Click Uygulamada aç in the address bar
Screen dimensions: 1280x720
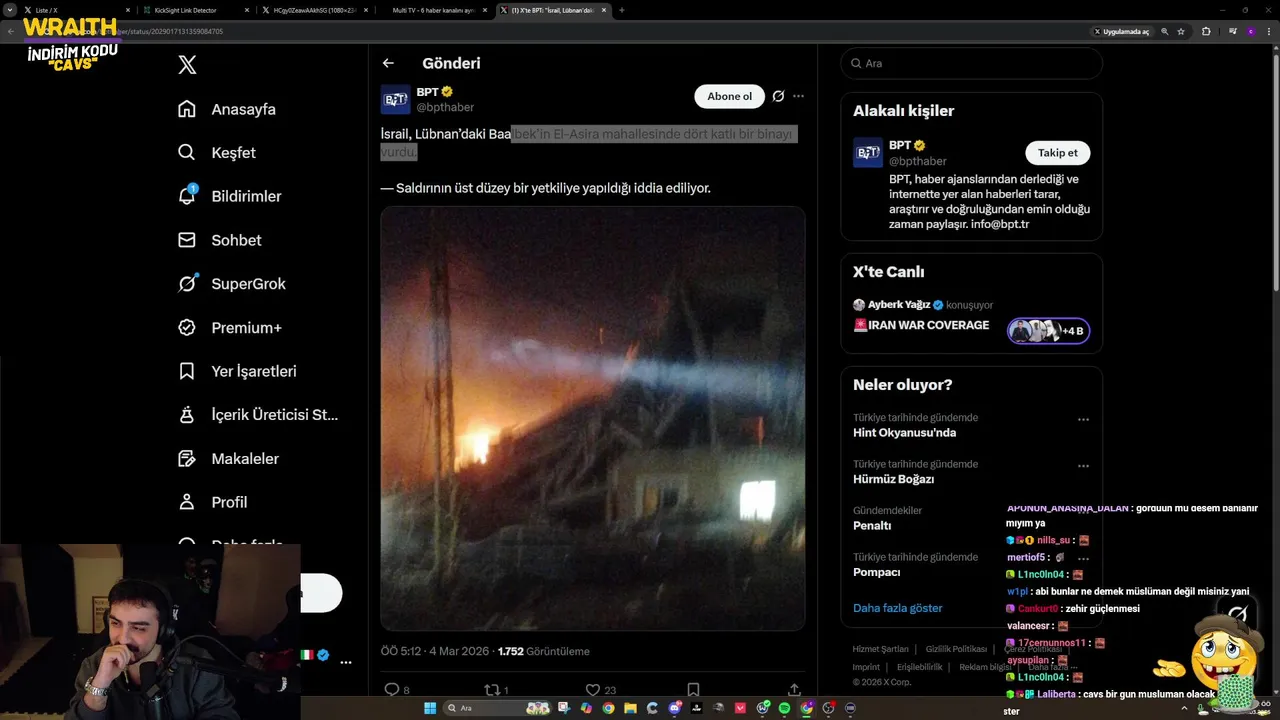coord(1122,31)
